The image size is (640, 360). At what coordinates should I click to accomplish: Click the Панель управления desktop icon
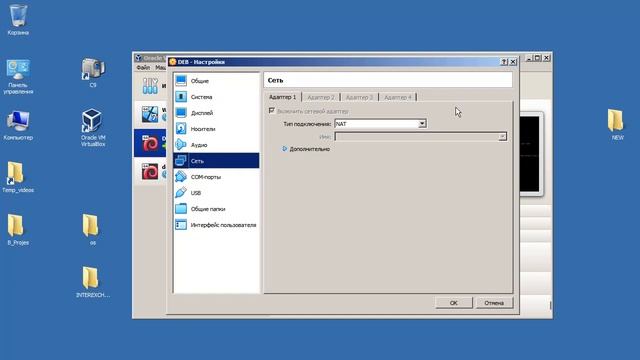tap(18, 77)
